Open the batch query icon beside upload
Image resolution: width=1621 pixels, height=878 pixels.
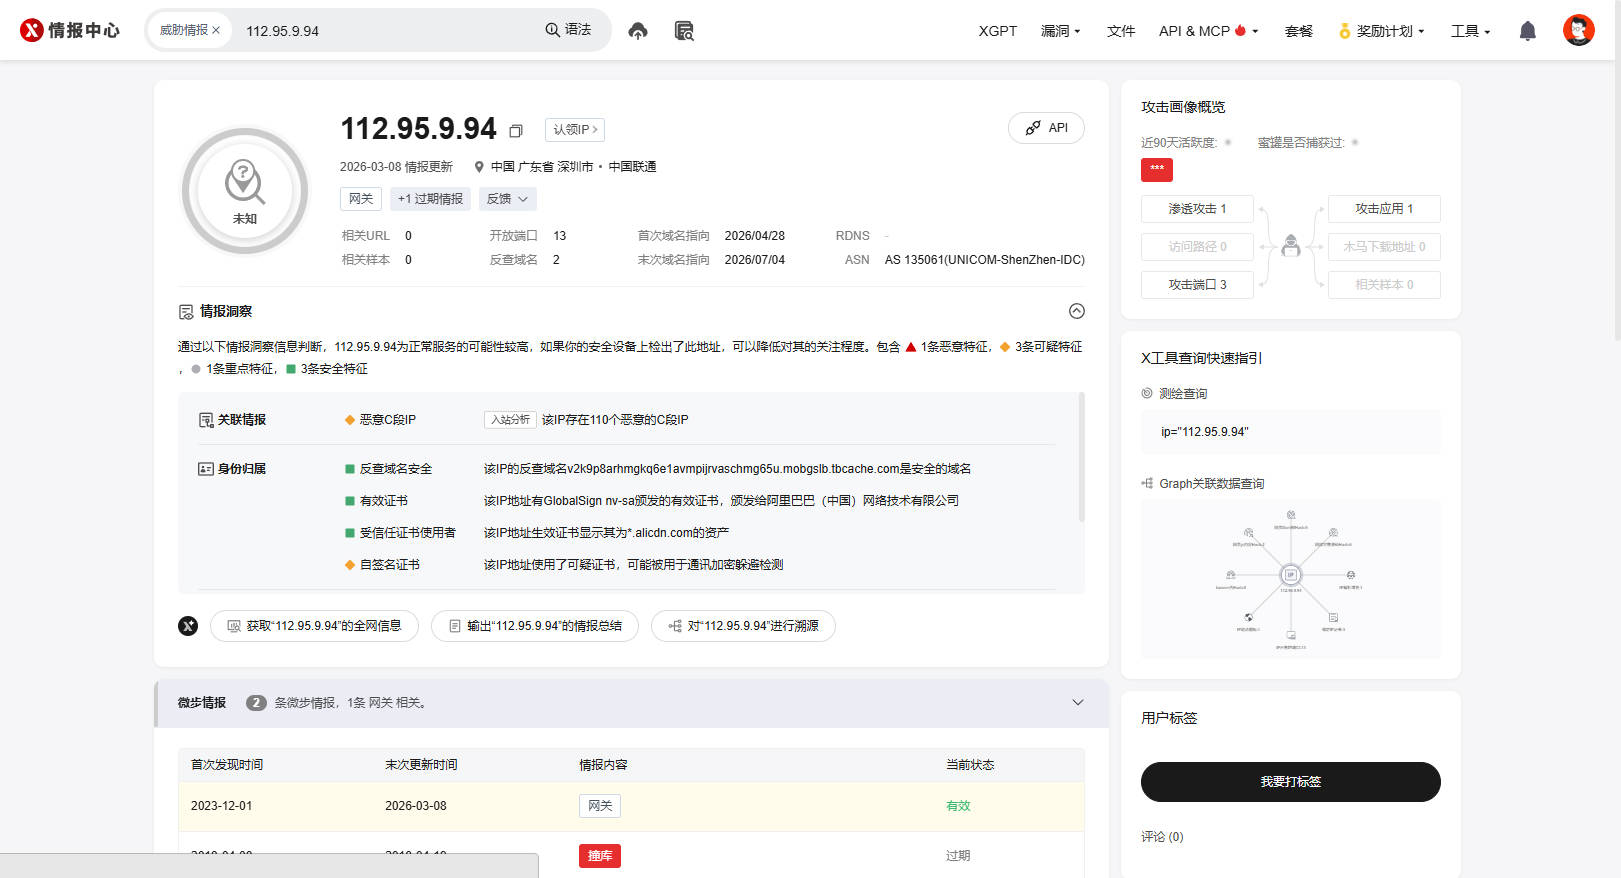[684, 31]
